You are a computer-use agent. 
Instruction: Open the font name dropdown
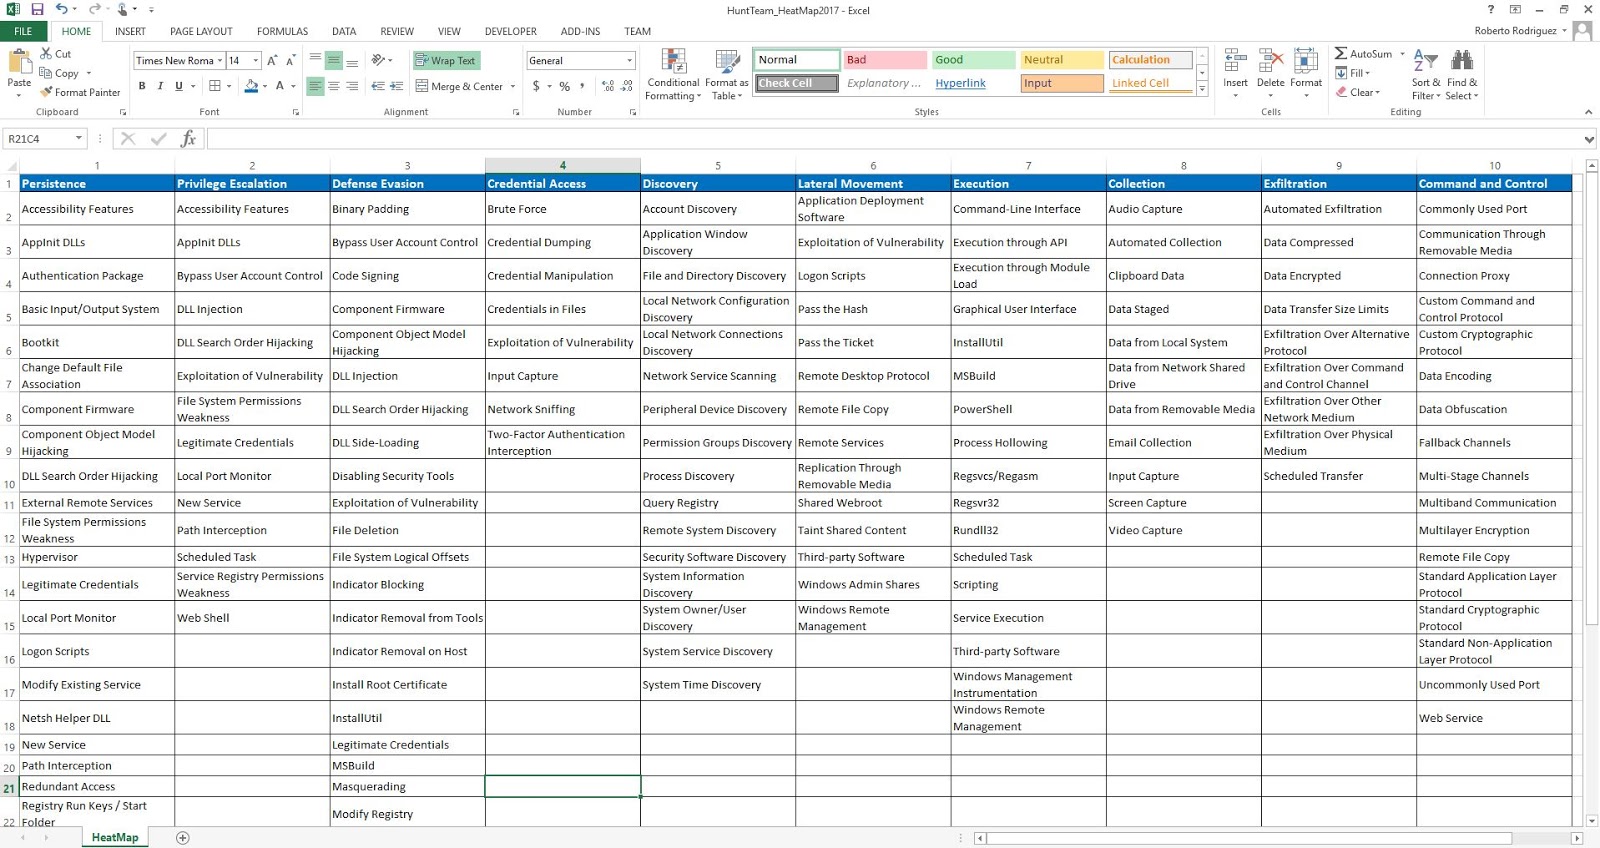220,61
